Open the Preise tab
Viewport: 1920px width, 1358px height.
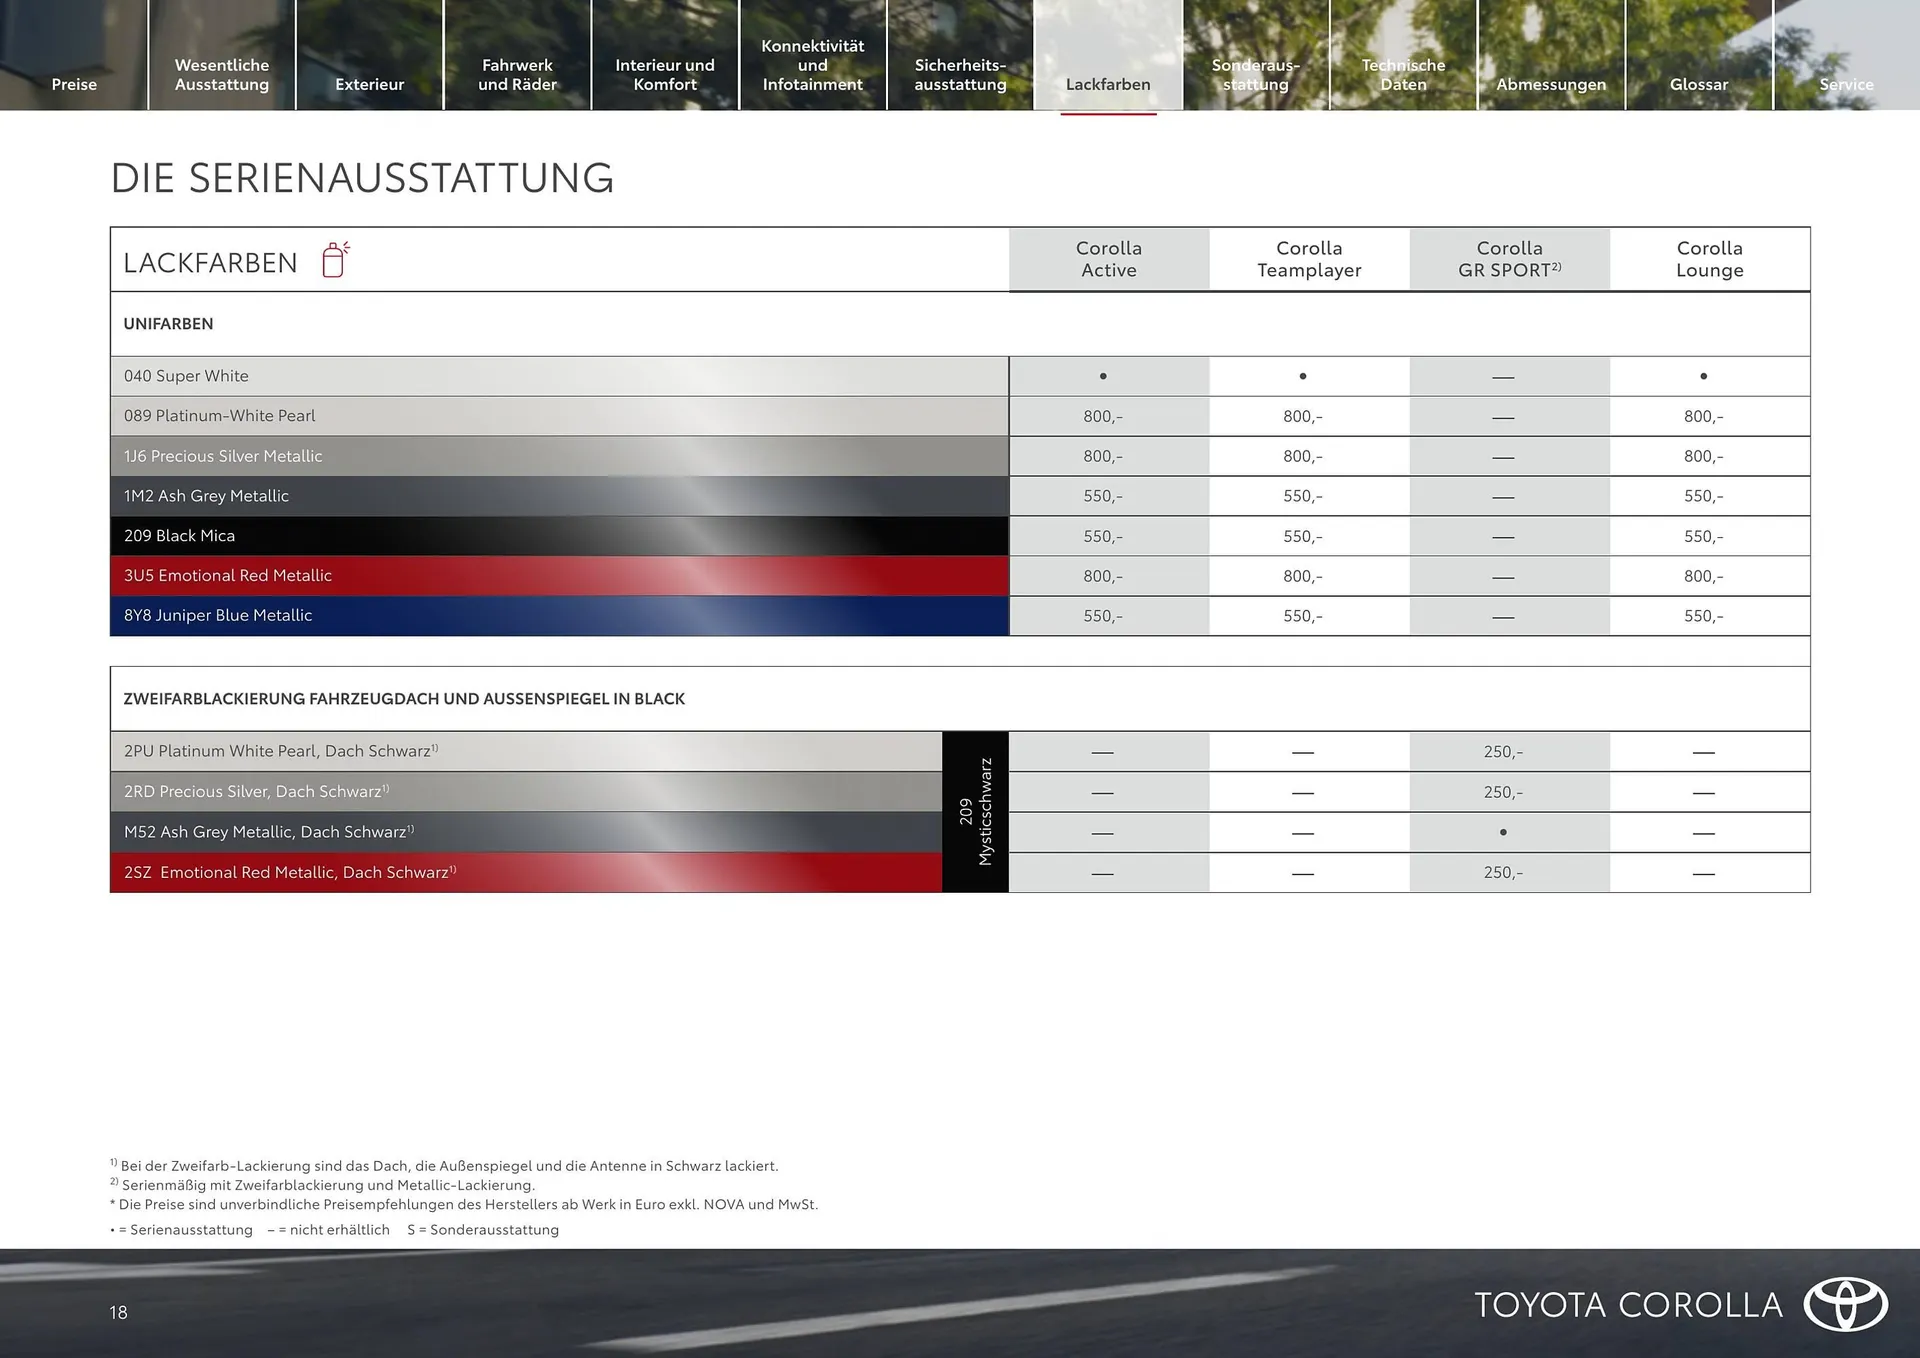tap(74, 84)
